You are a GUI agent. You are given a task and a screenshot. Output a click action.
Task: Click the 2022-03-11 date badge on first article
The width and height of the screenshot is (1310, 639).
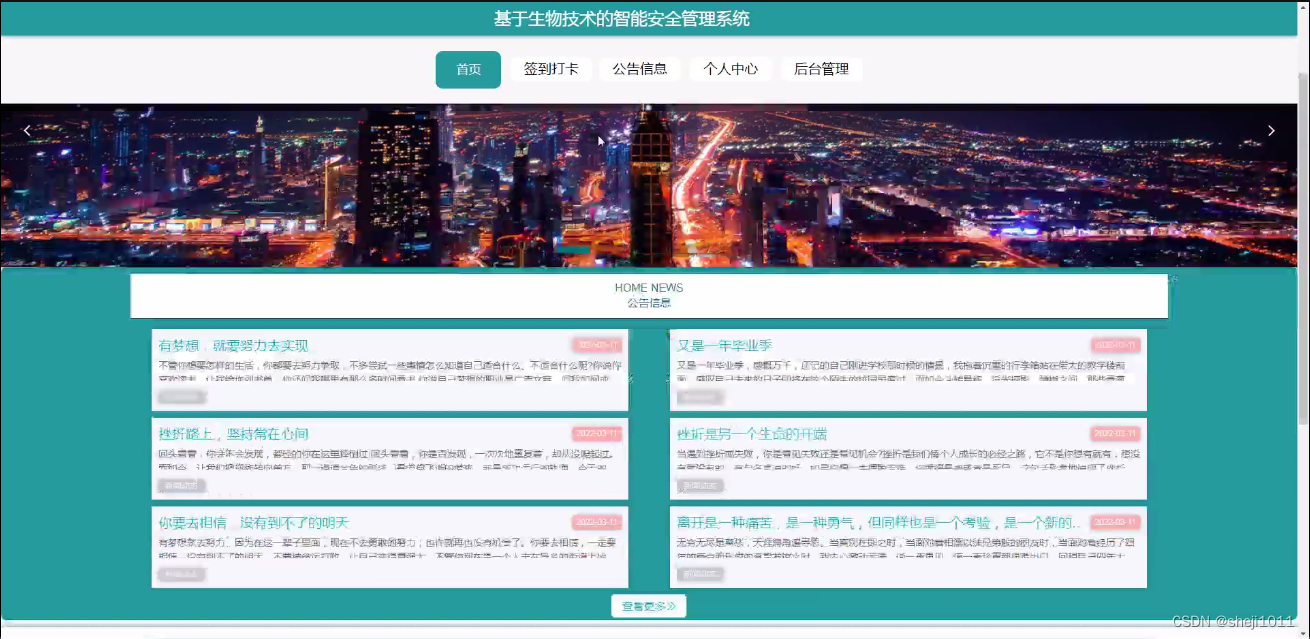click(599, 344)
